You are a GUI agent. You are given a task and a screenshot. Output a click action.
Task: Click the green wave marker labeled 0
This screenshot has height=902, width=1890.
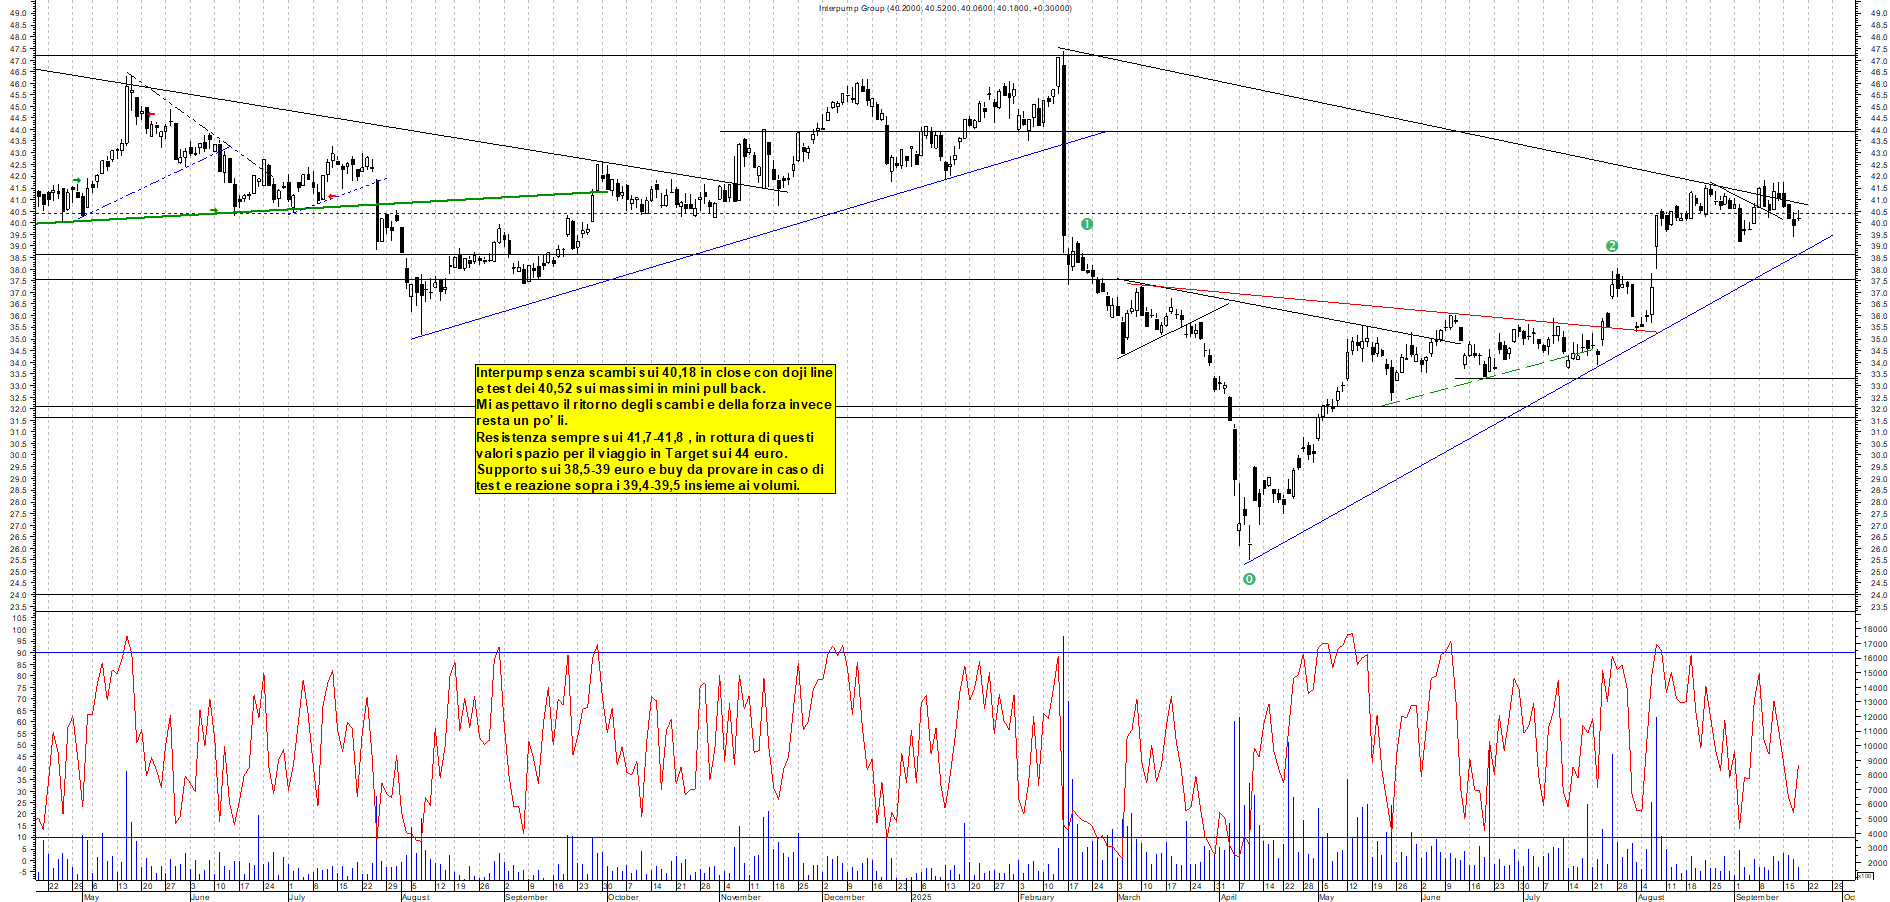click(1249, 579)
